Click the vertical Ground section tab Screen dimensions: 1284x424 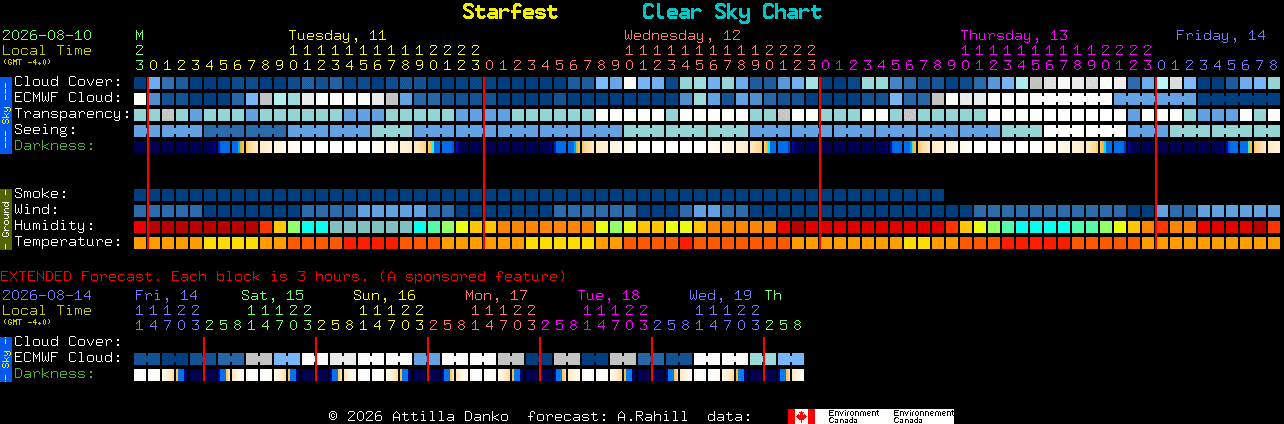[x=5, y=218]
